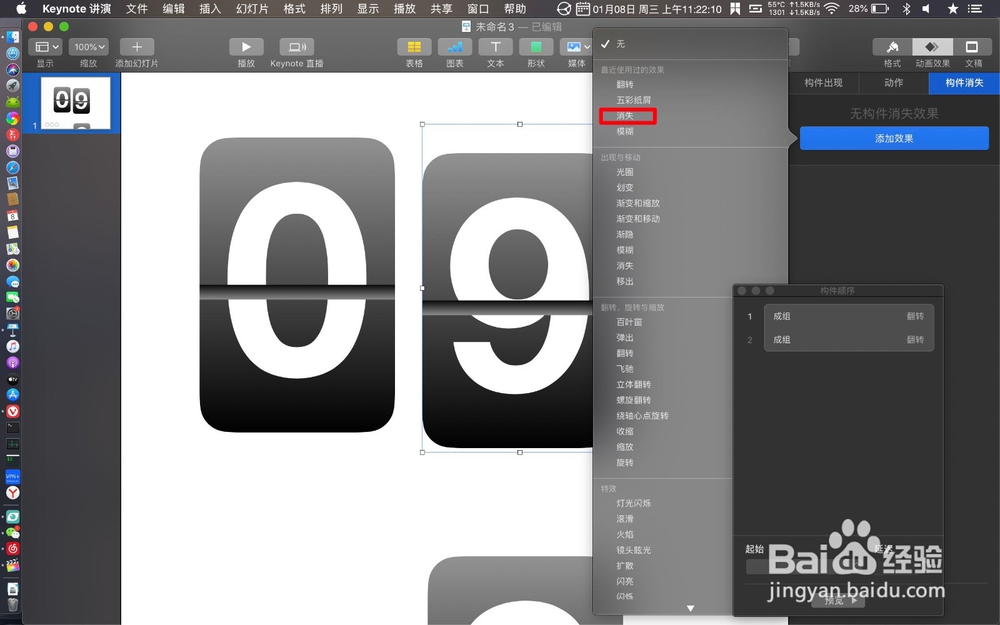Insert a chart via 图表 icon
Image resolution: width=1000 pixels, height=625 pixels.
[455, 47]
